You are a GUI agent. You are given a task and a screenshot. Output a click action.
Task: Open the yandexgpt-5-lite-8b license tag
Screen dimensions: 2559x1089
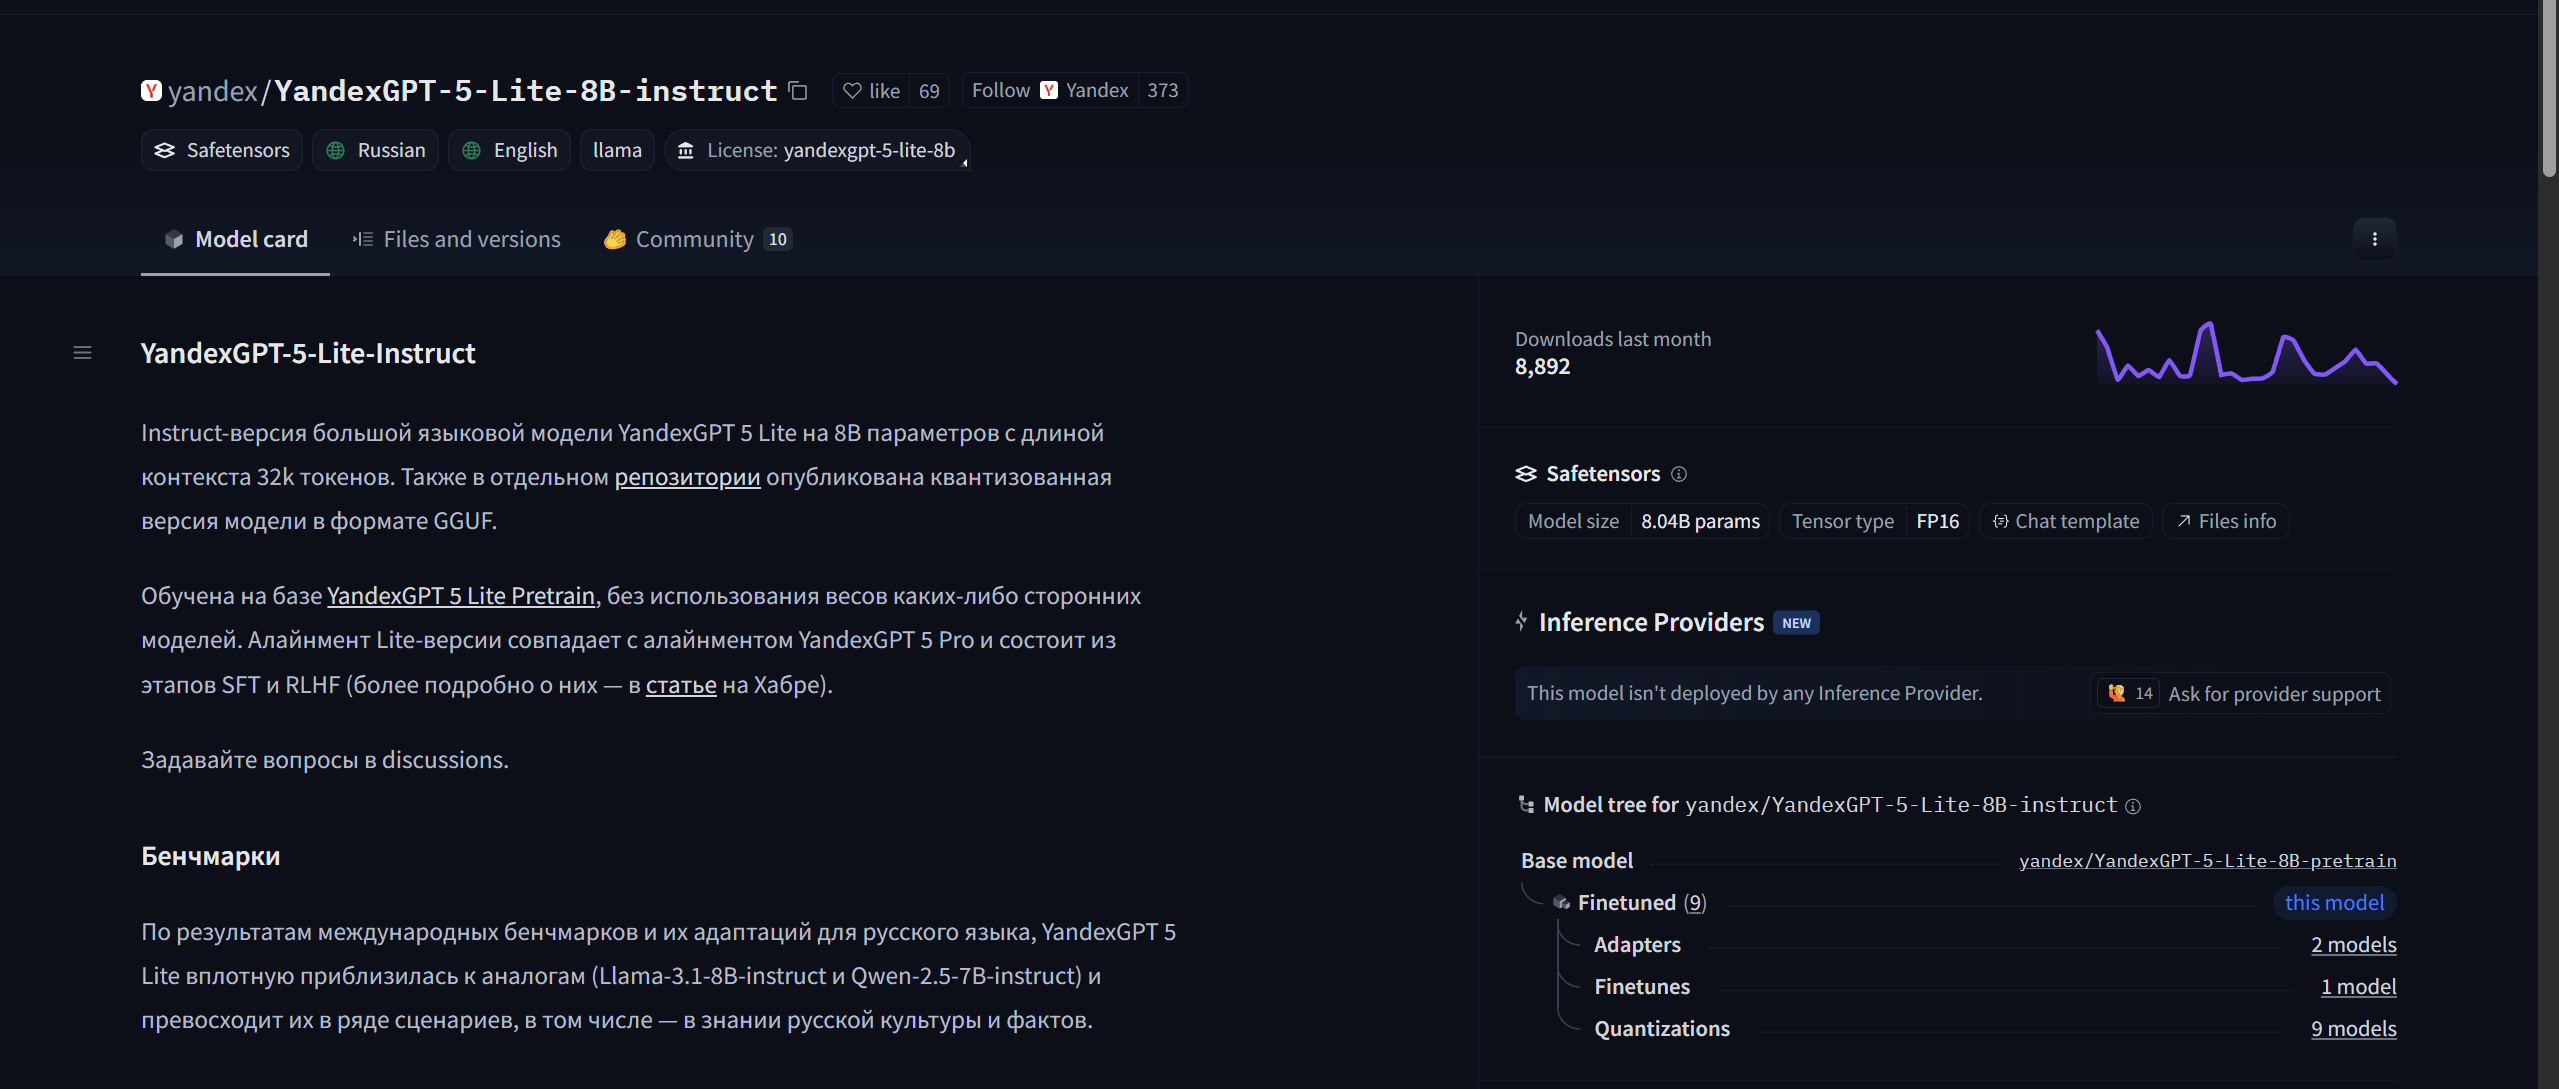(817, 150)
